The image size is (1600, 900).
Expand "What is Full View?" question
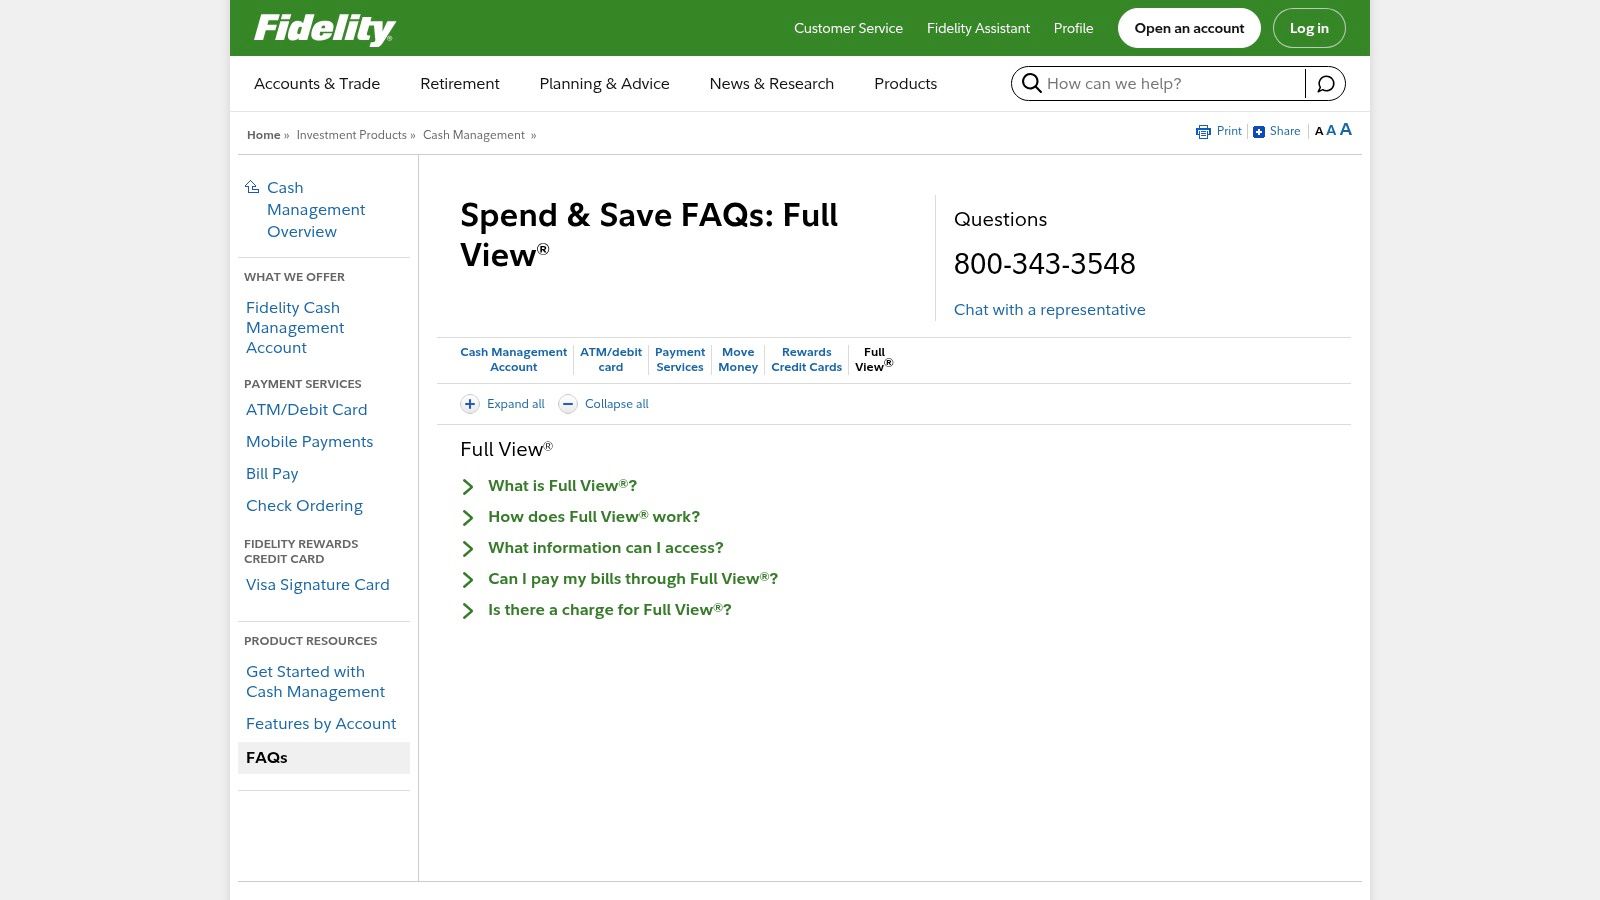pos(562,486)
